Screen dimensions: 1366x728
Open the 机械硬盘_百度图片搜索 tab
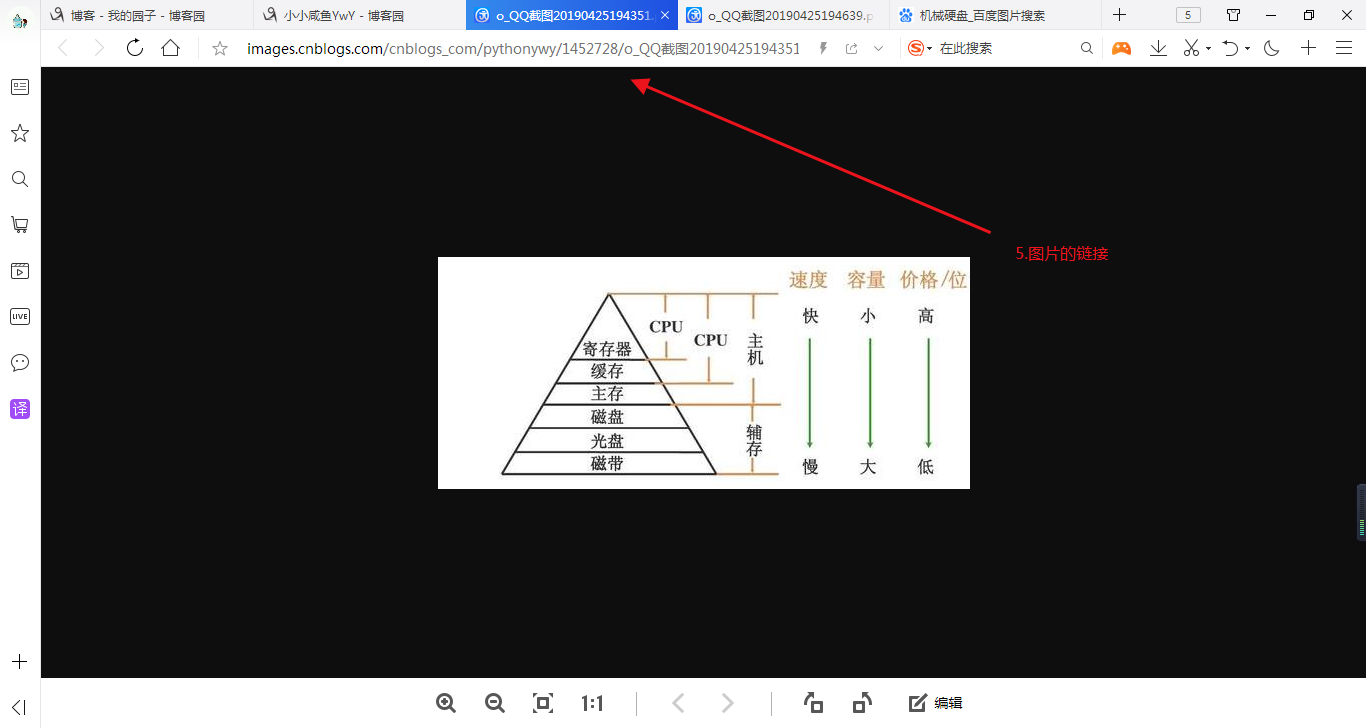[x=995, y=15]
